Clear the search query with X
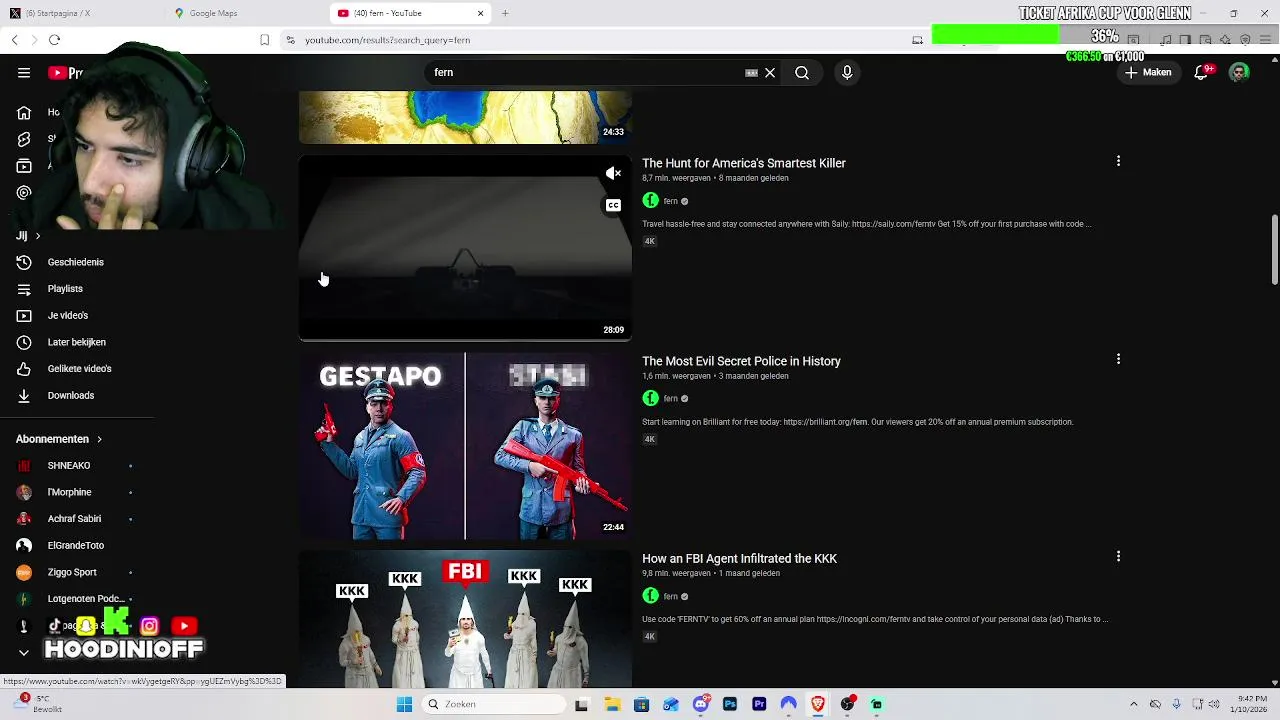 770,72
